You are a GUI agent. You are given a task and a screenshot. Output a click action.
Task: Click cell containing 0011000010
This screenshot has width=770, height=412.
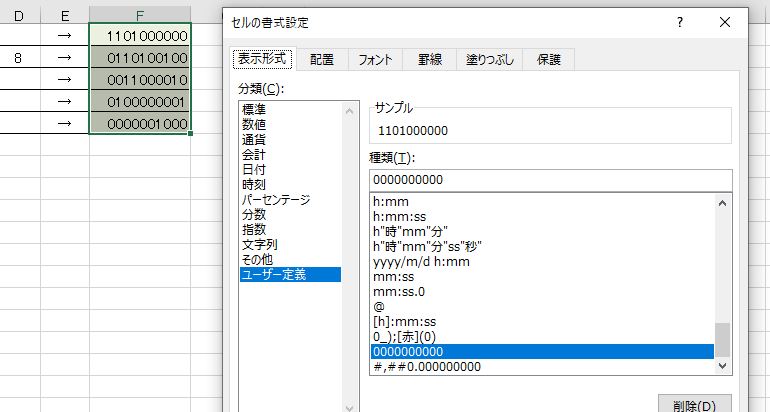pyautogui.click(x=140, y=80)
